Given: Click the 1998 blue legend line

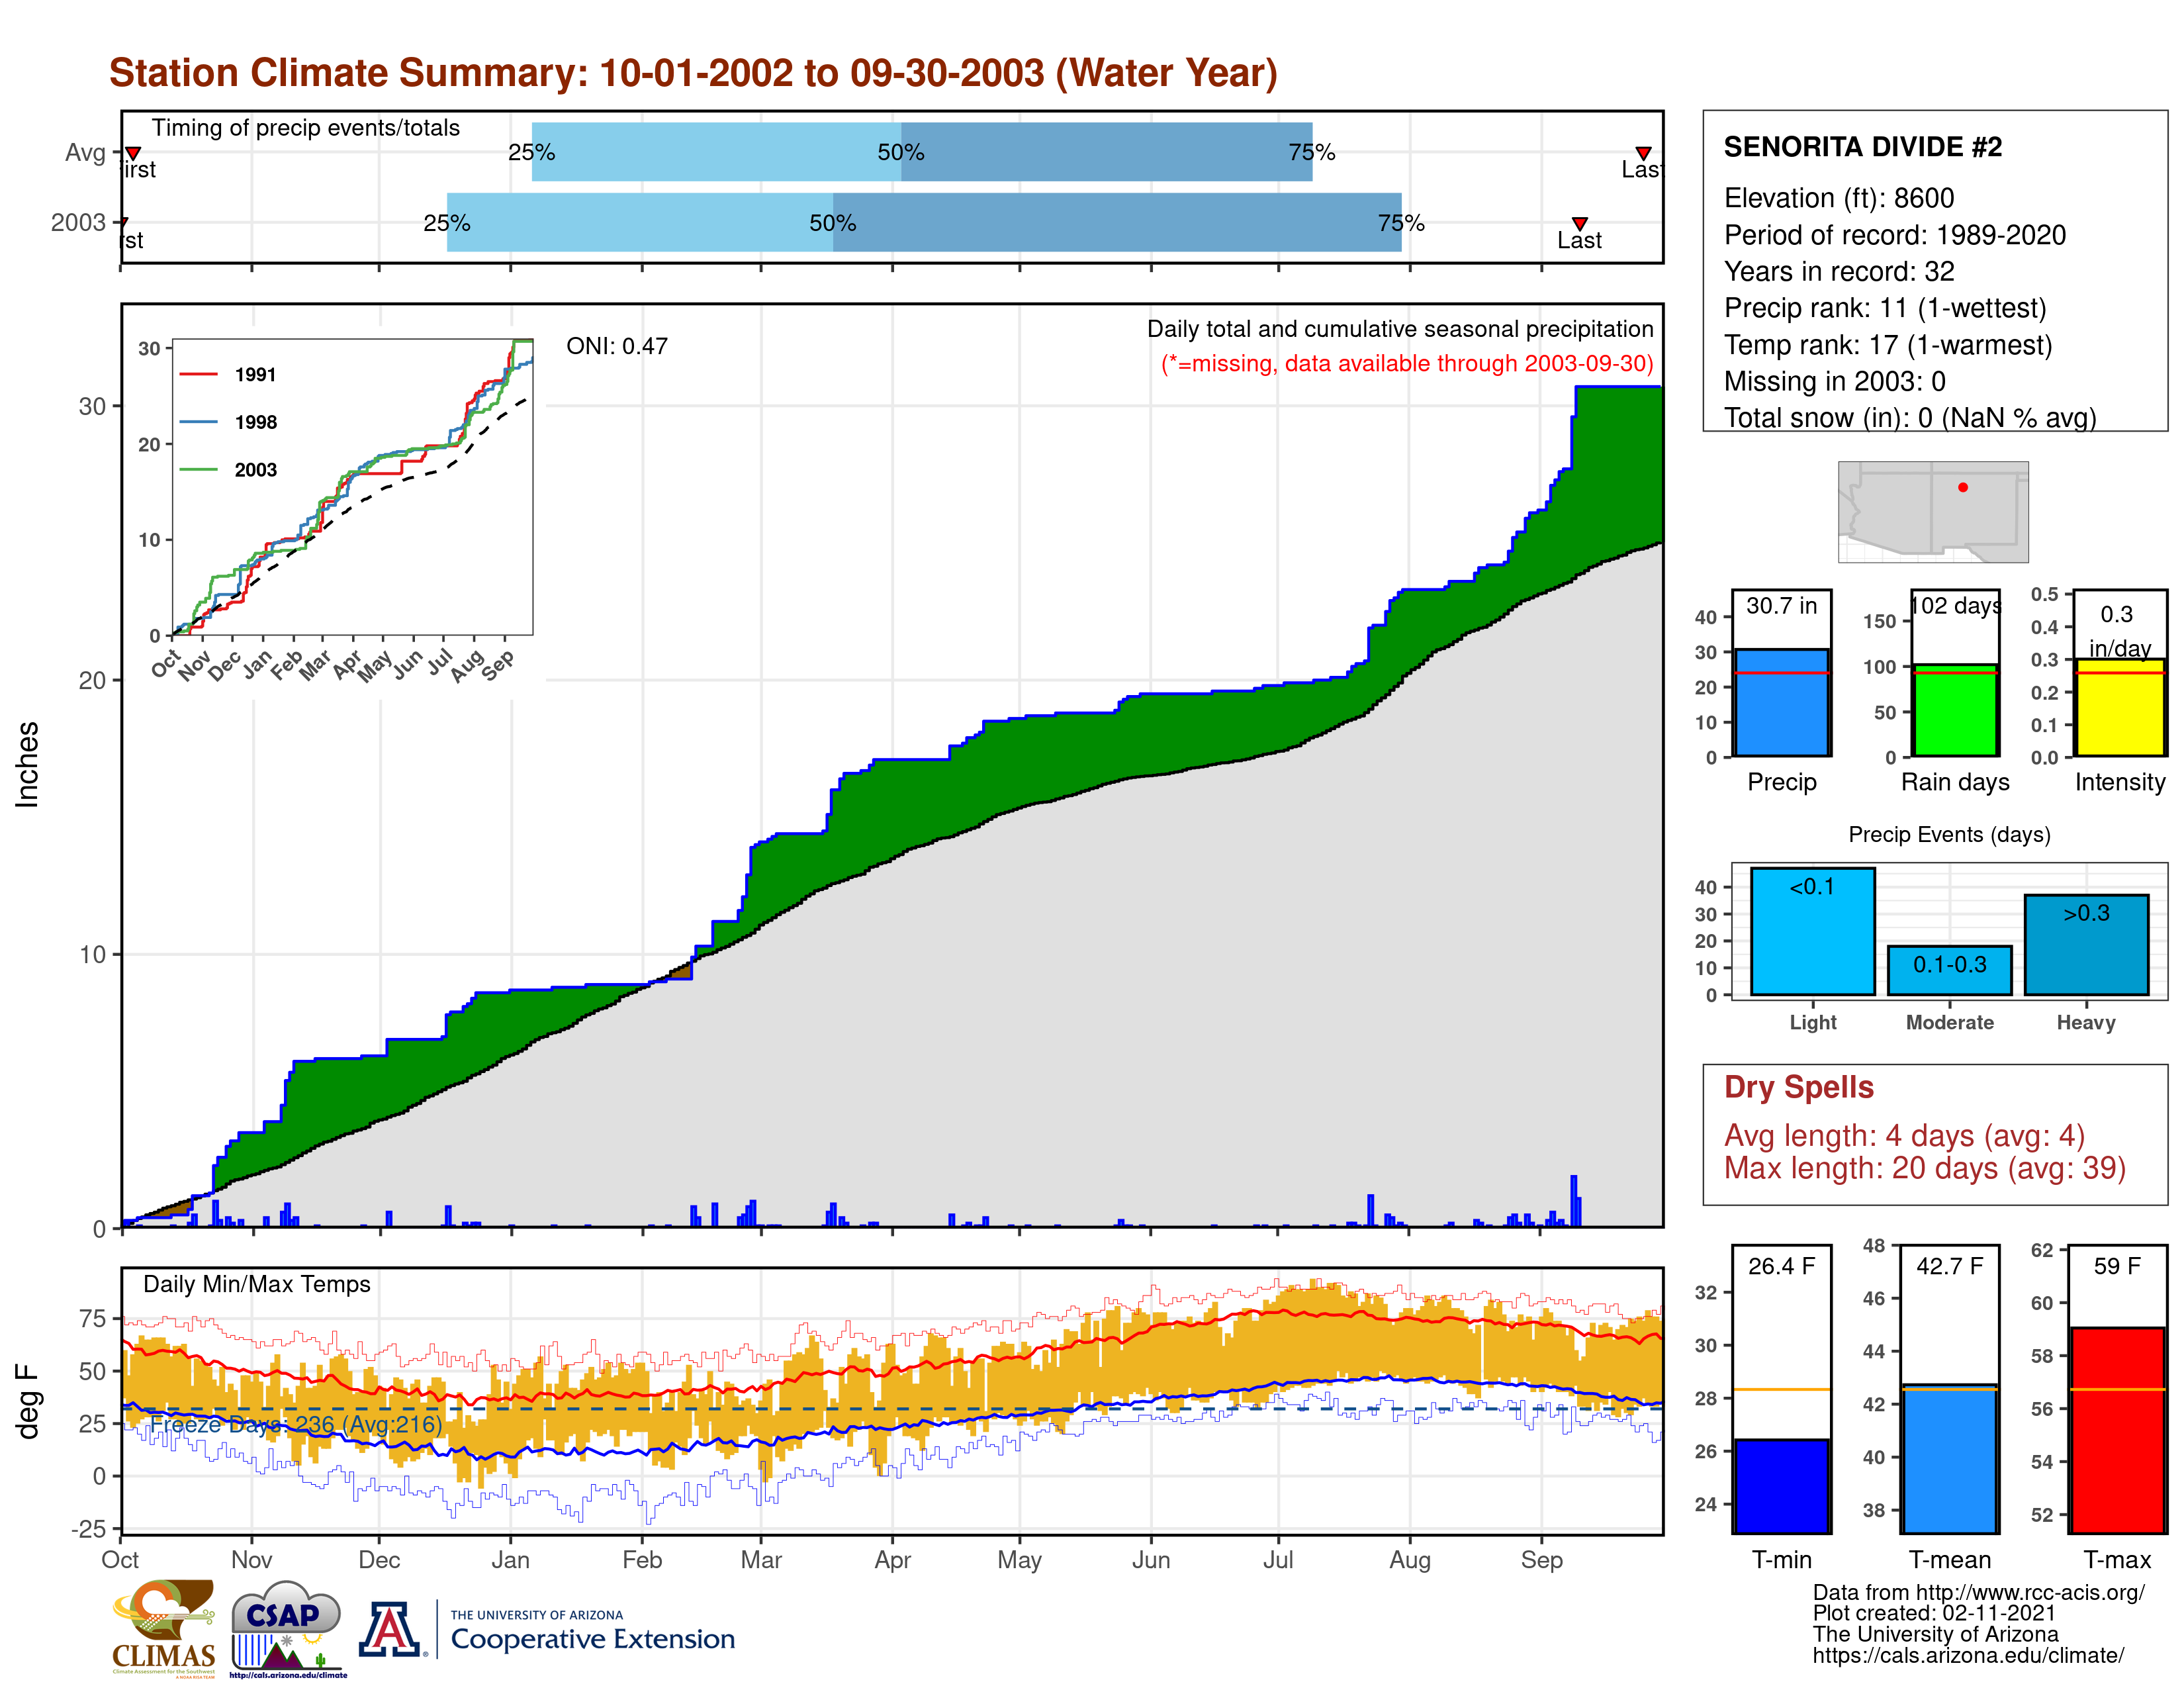Looking at the screenshot, I should coord(198,422).
